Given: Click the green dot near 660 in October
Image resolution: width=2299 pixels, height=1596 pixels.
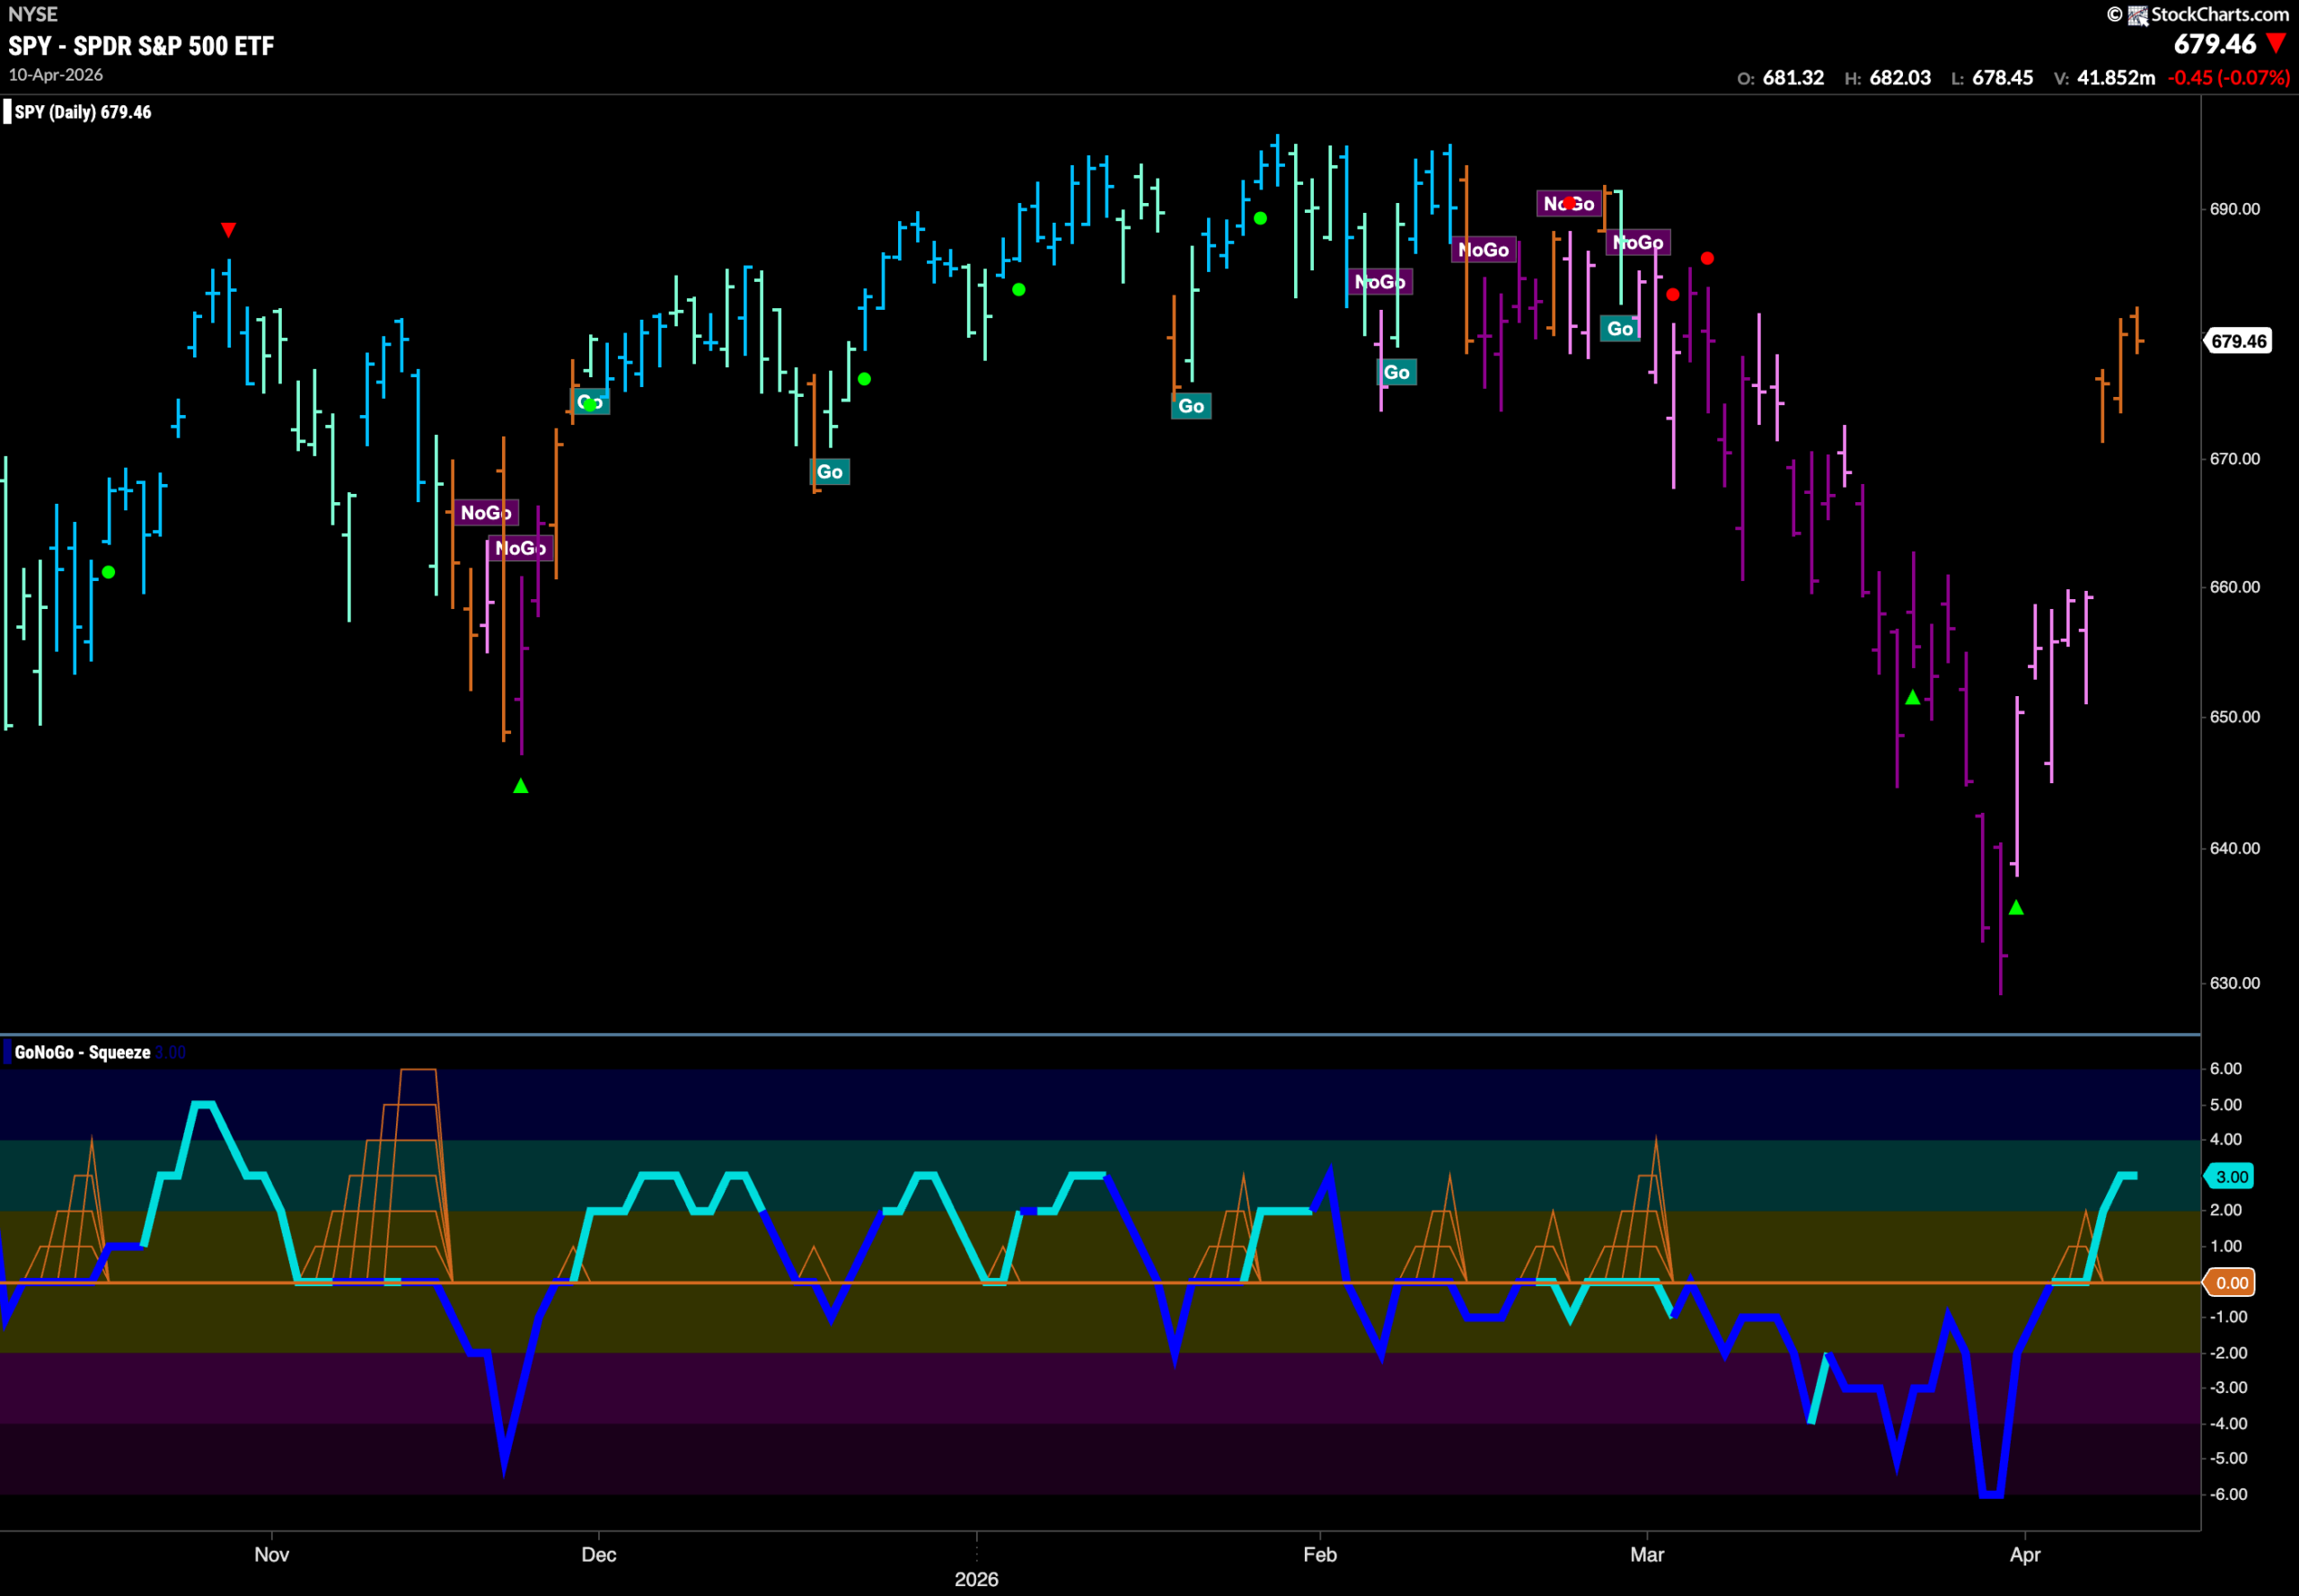Looking at the screenshot, I should click(109, 572).
